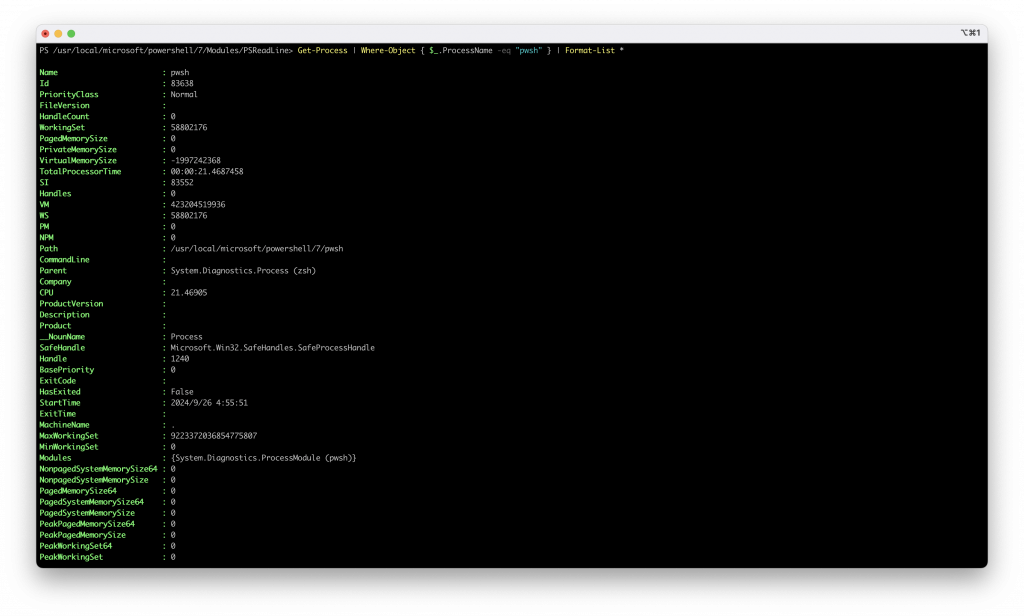Maximize the terminal with green button

pyautogui.click(x=71, y=33)
